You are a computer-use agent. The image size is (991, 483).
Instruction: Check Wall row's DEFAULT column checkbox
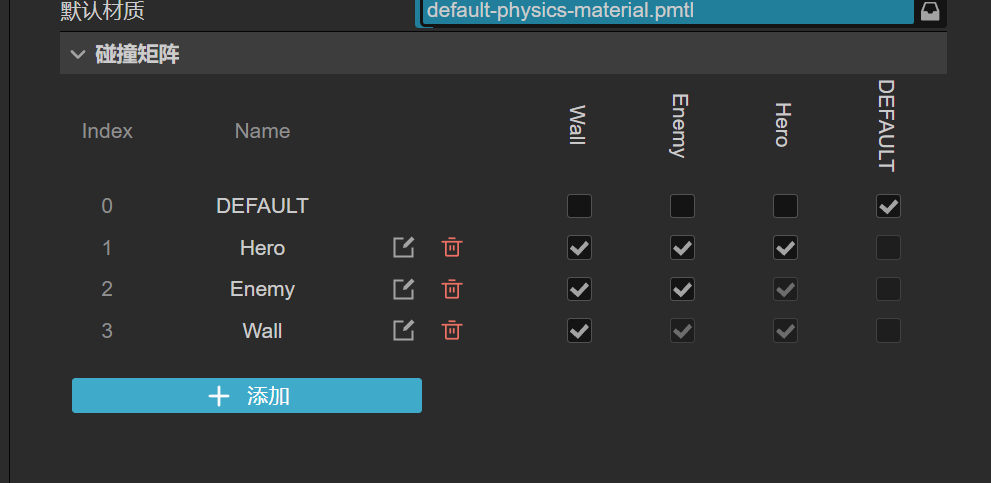(x=888, y=330)
